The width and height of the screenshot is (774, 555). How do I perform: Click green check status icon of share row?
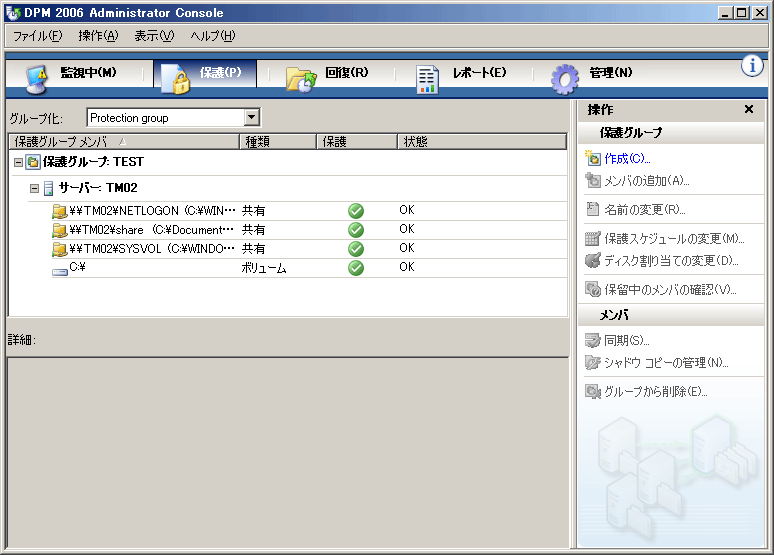[x=356, y=230]
